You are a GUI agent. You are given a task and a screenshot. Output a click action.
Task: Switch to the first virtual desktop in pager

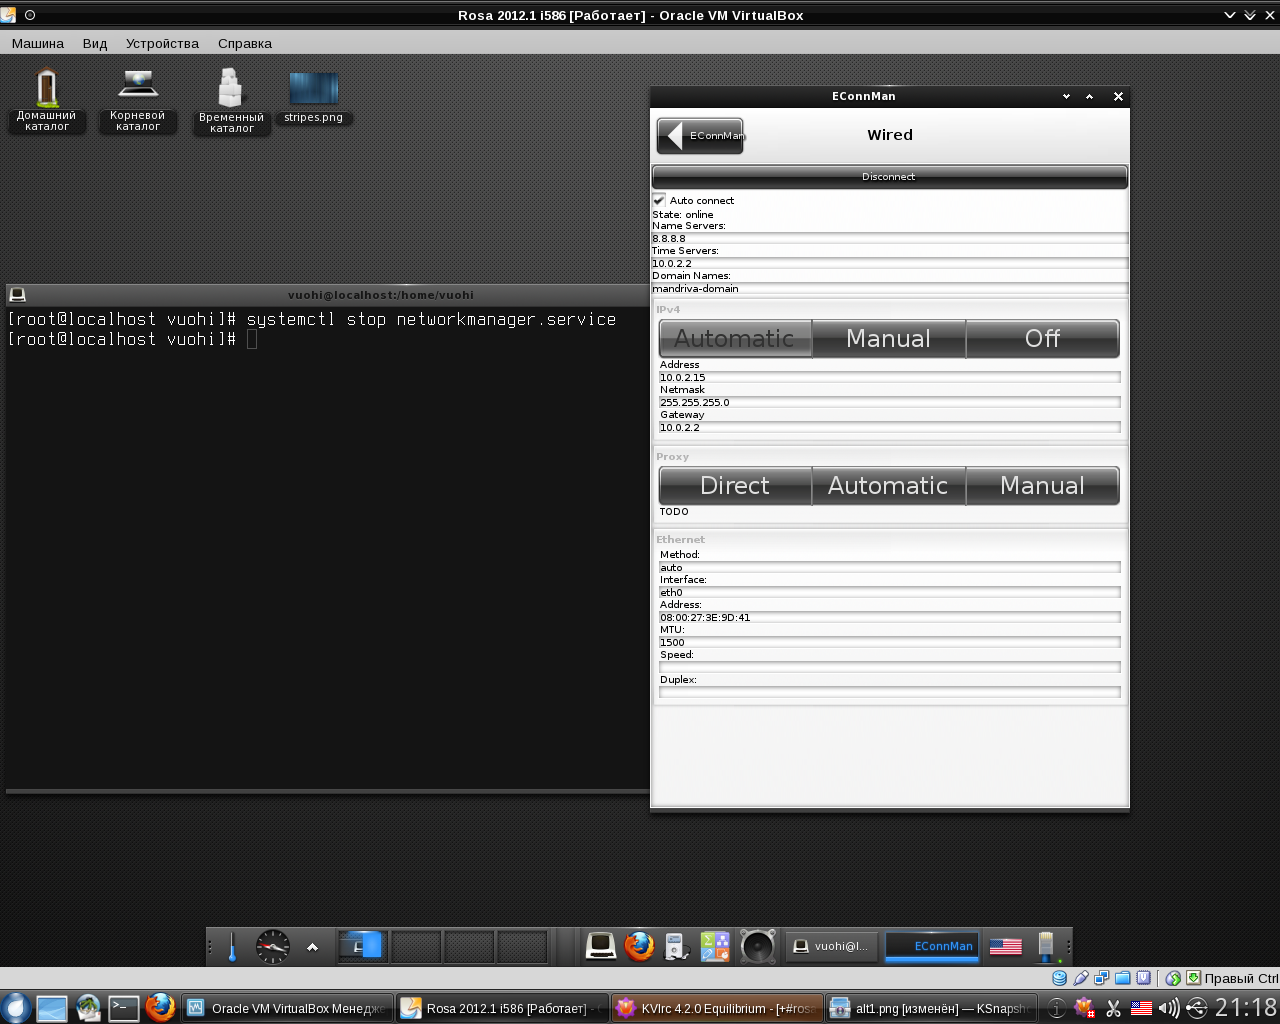click(x=362, y=946)
